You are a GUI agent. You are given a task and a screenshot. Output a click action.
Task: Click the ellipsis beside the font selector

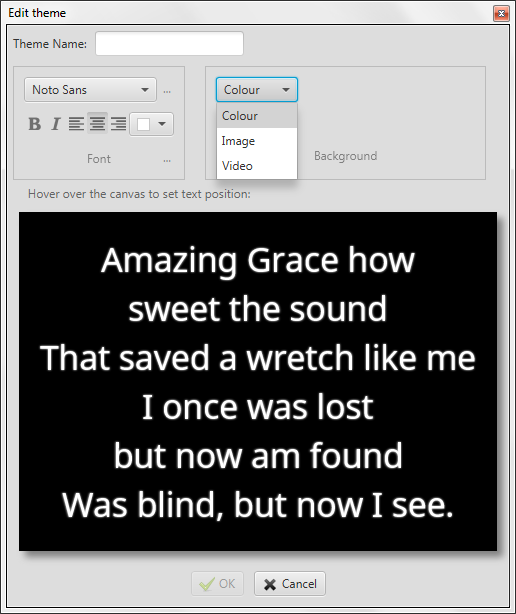point(167,92)
